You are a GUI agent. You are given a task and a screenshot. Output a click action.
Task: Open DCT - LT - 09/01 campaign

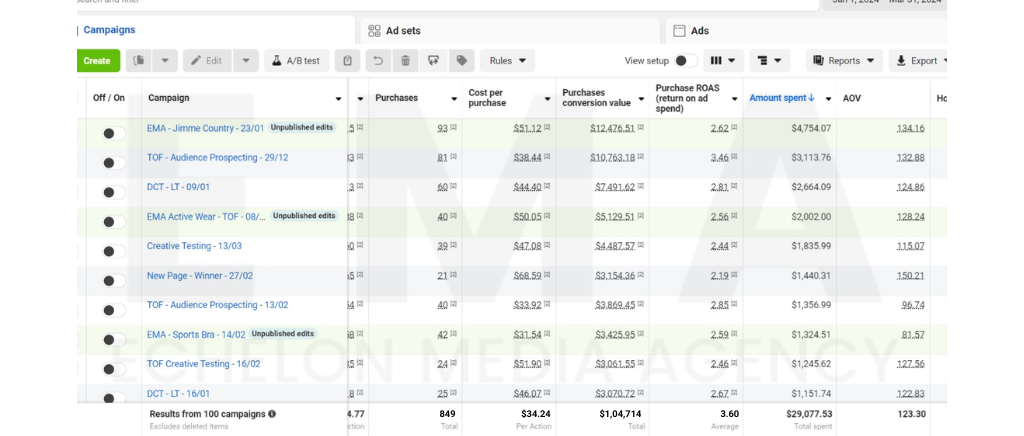pos(178,187)
